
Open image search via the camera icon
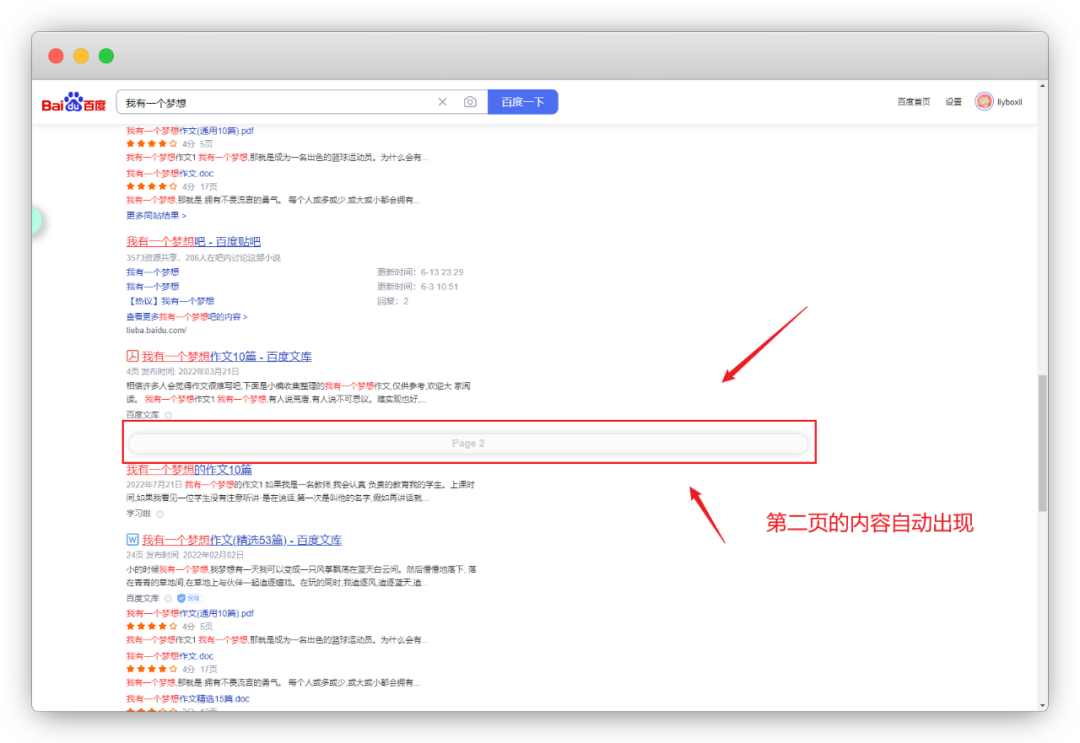click(470, 102)
